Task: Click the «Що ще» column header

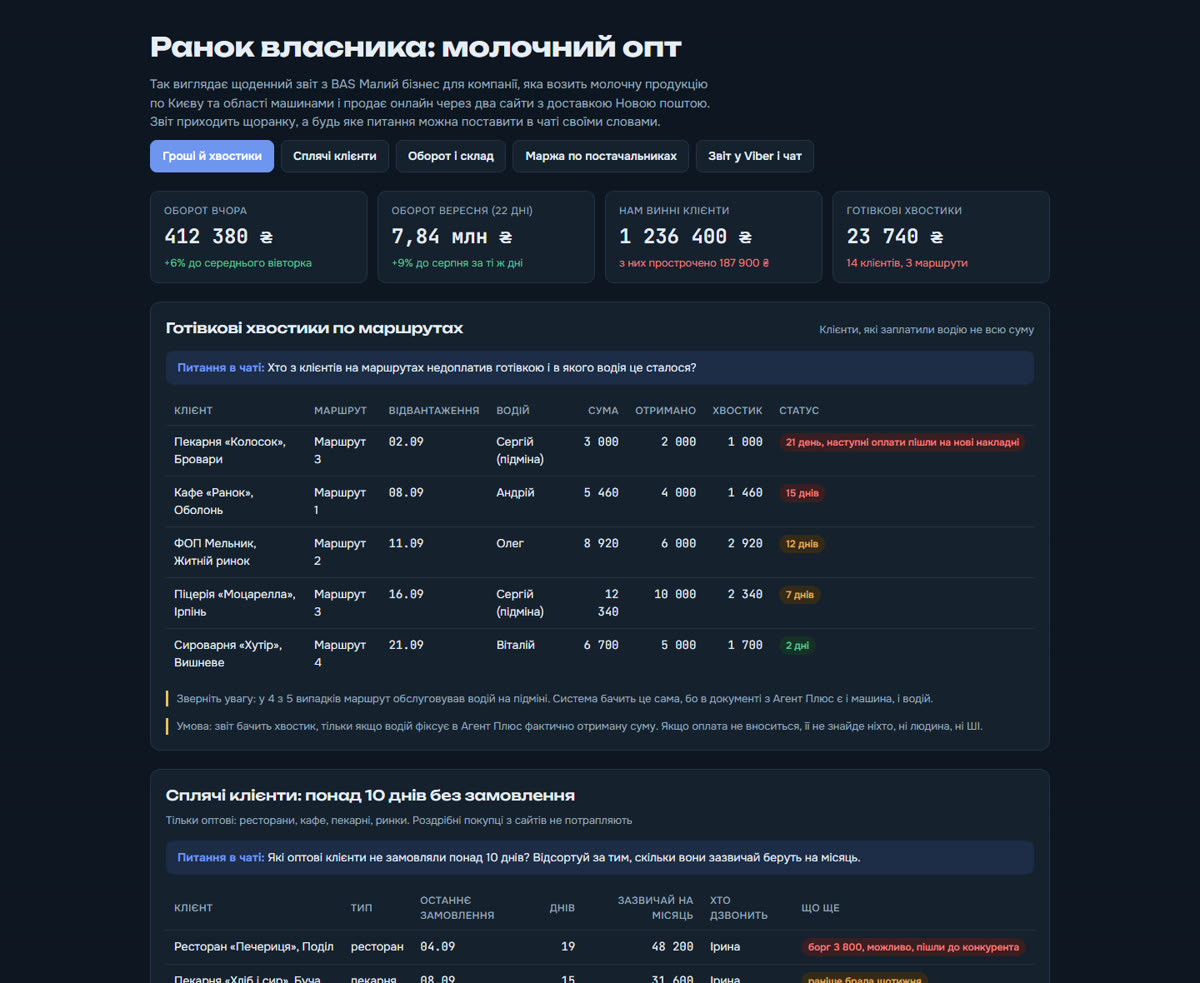Action: (820, 908)
